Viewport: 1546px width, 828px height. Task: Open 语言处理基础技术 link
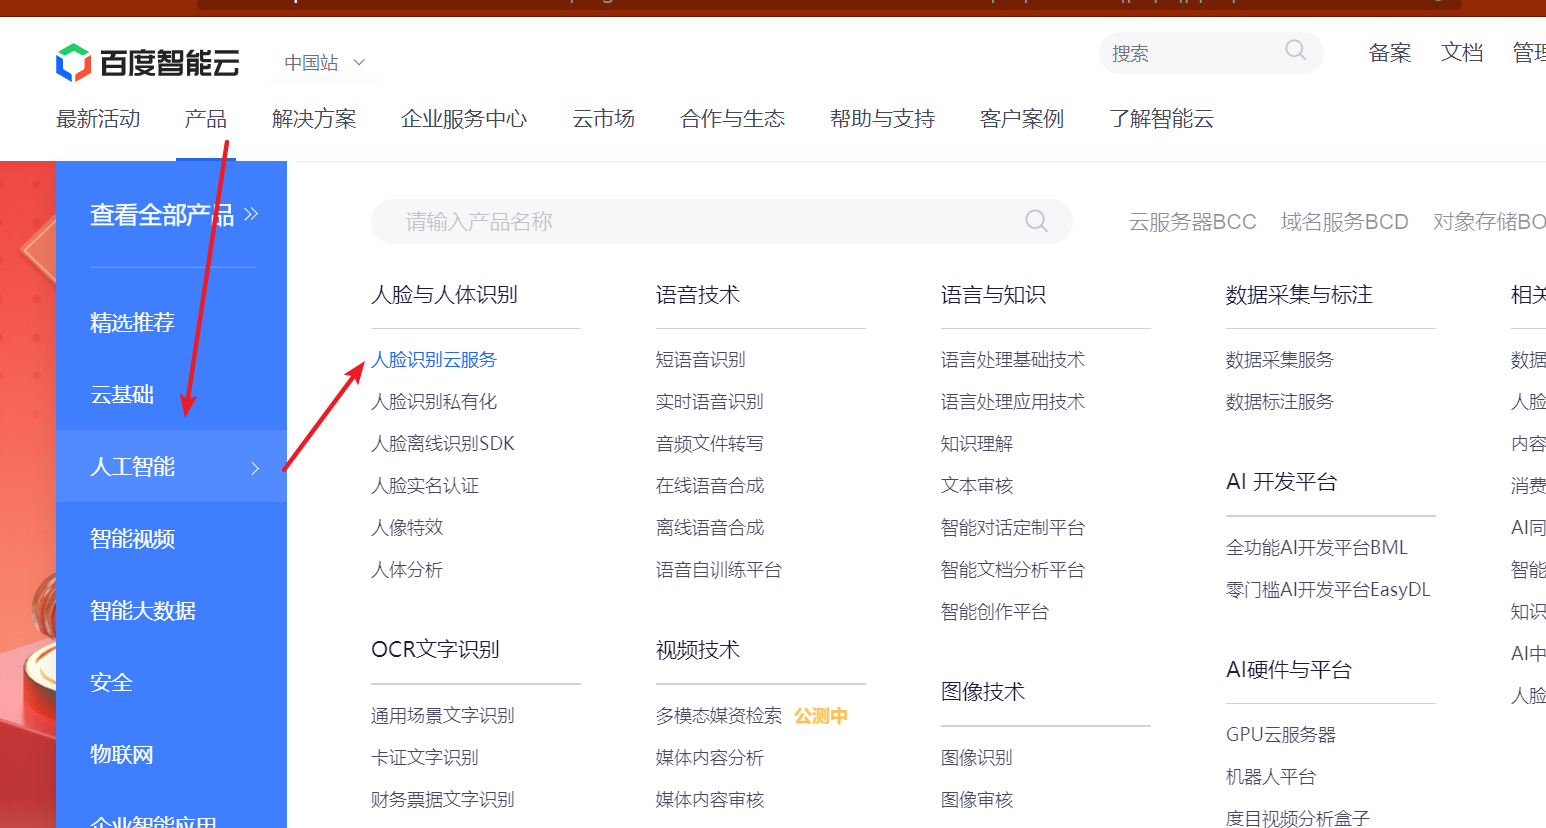(x=1013, y=360)
